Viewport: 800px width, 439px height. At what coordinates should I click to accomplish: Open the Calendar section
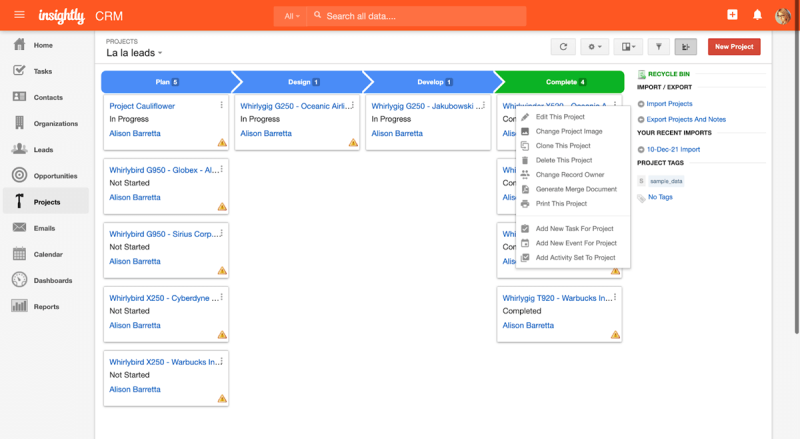pos(48,254)
